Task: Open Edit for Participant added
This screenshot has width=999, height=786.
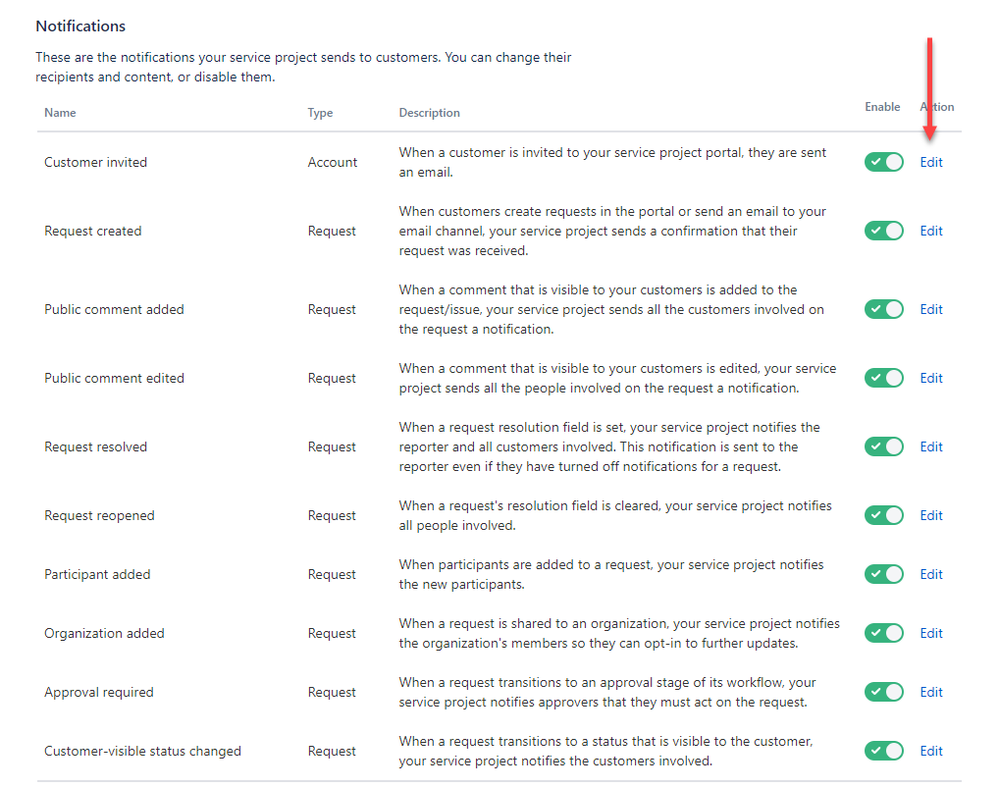Action: pos(931,574)
